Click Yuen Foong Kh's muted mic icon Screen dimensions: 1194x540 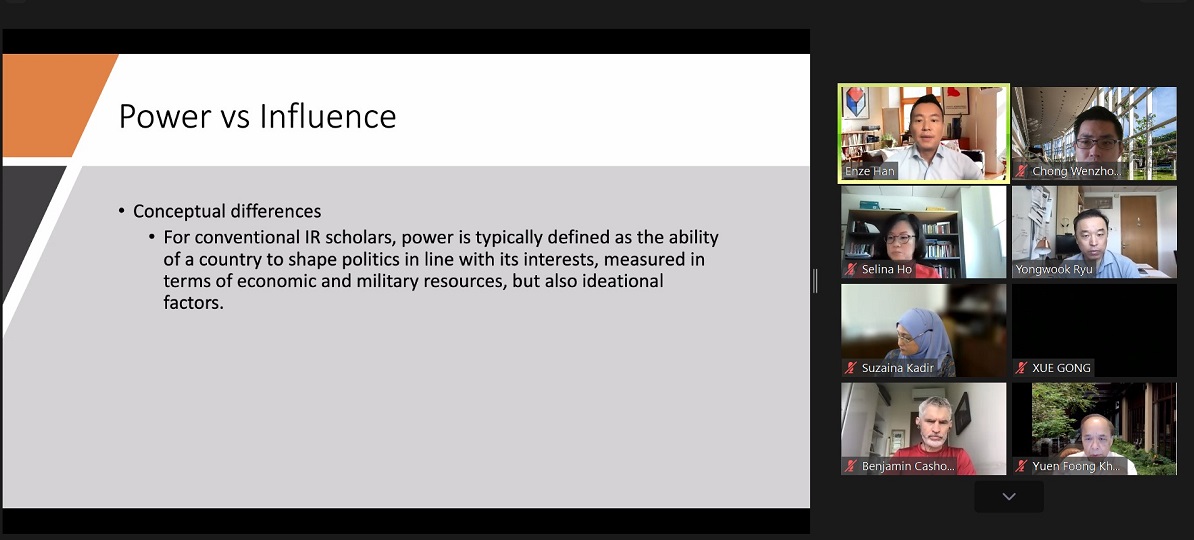1022,466
